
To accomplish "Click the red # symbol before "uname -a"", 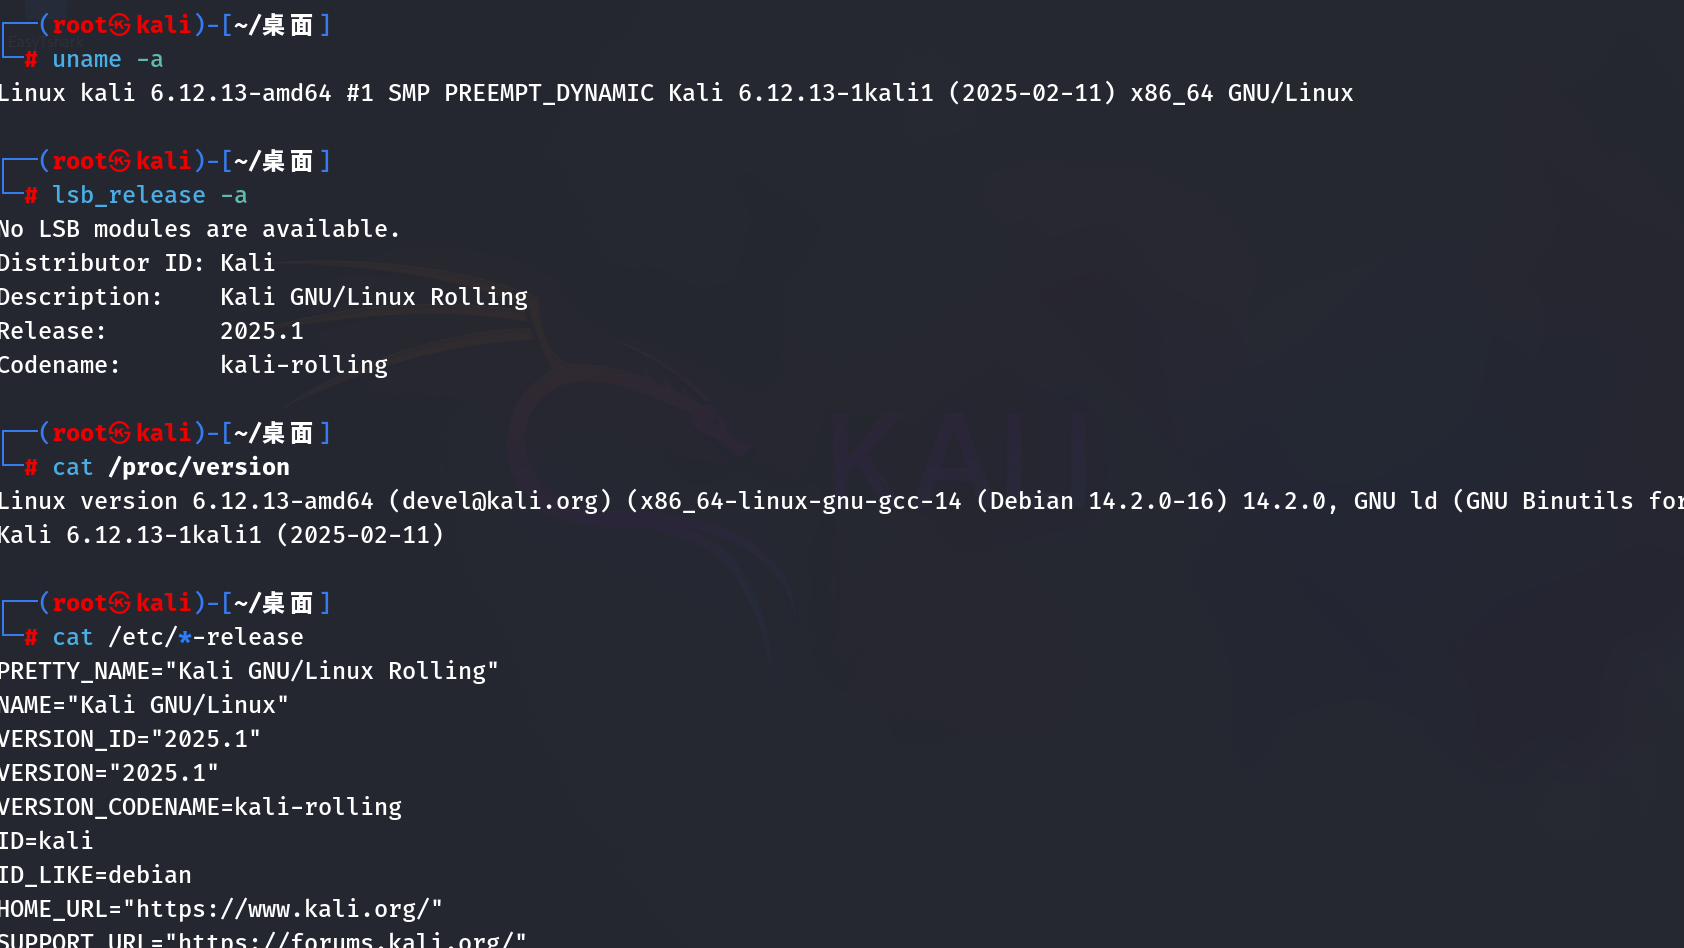I will pos(31,60).
